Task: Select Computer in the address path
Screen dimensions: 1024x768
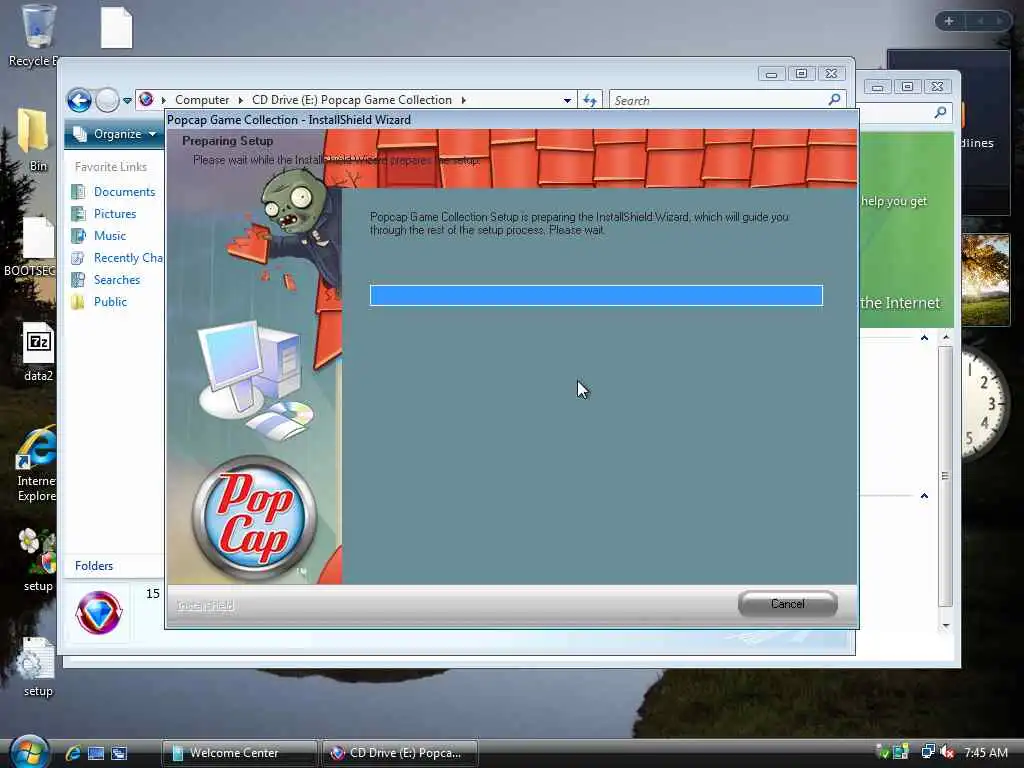Action: click(202, 100)
